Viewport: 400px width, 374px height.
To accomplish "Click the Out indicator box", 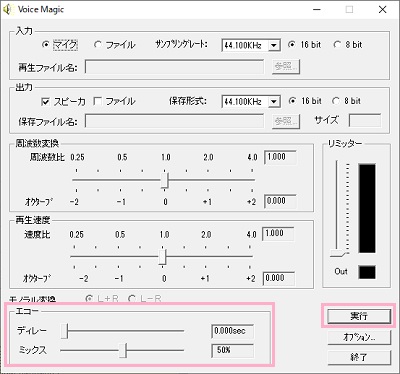I will point(367,272).
